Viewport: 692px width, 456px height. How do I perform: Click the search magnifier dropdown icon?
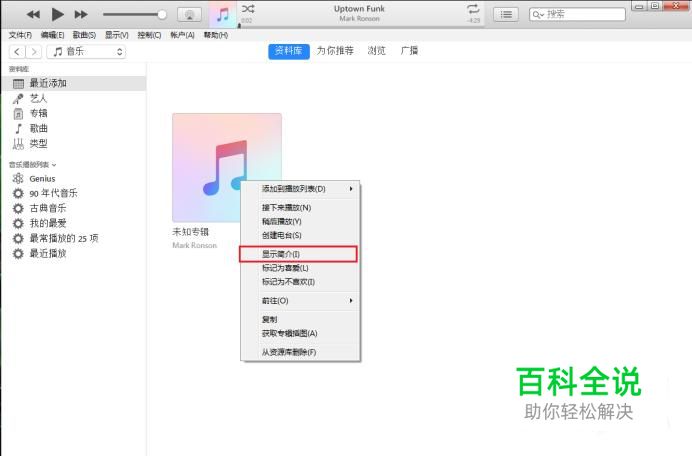pyautogui.click(x=538, y=15)
